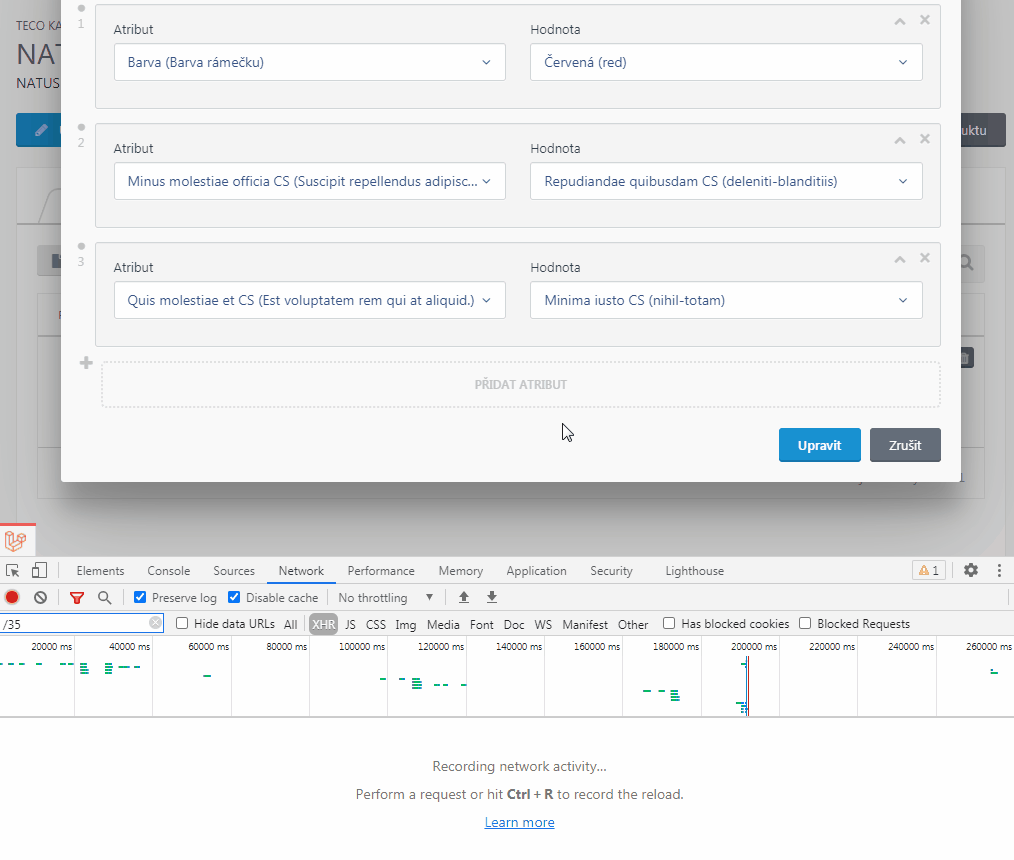Open the Červená (red) value dropdown
This screenshot has height=860, width=1014.
pyautogui.click(x=726, y=62)
